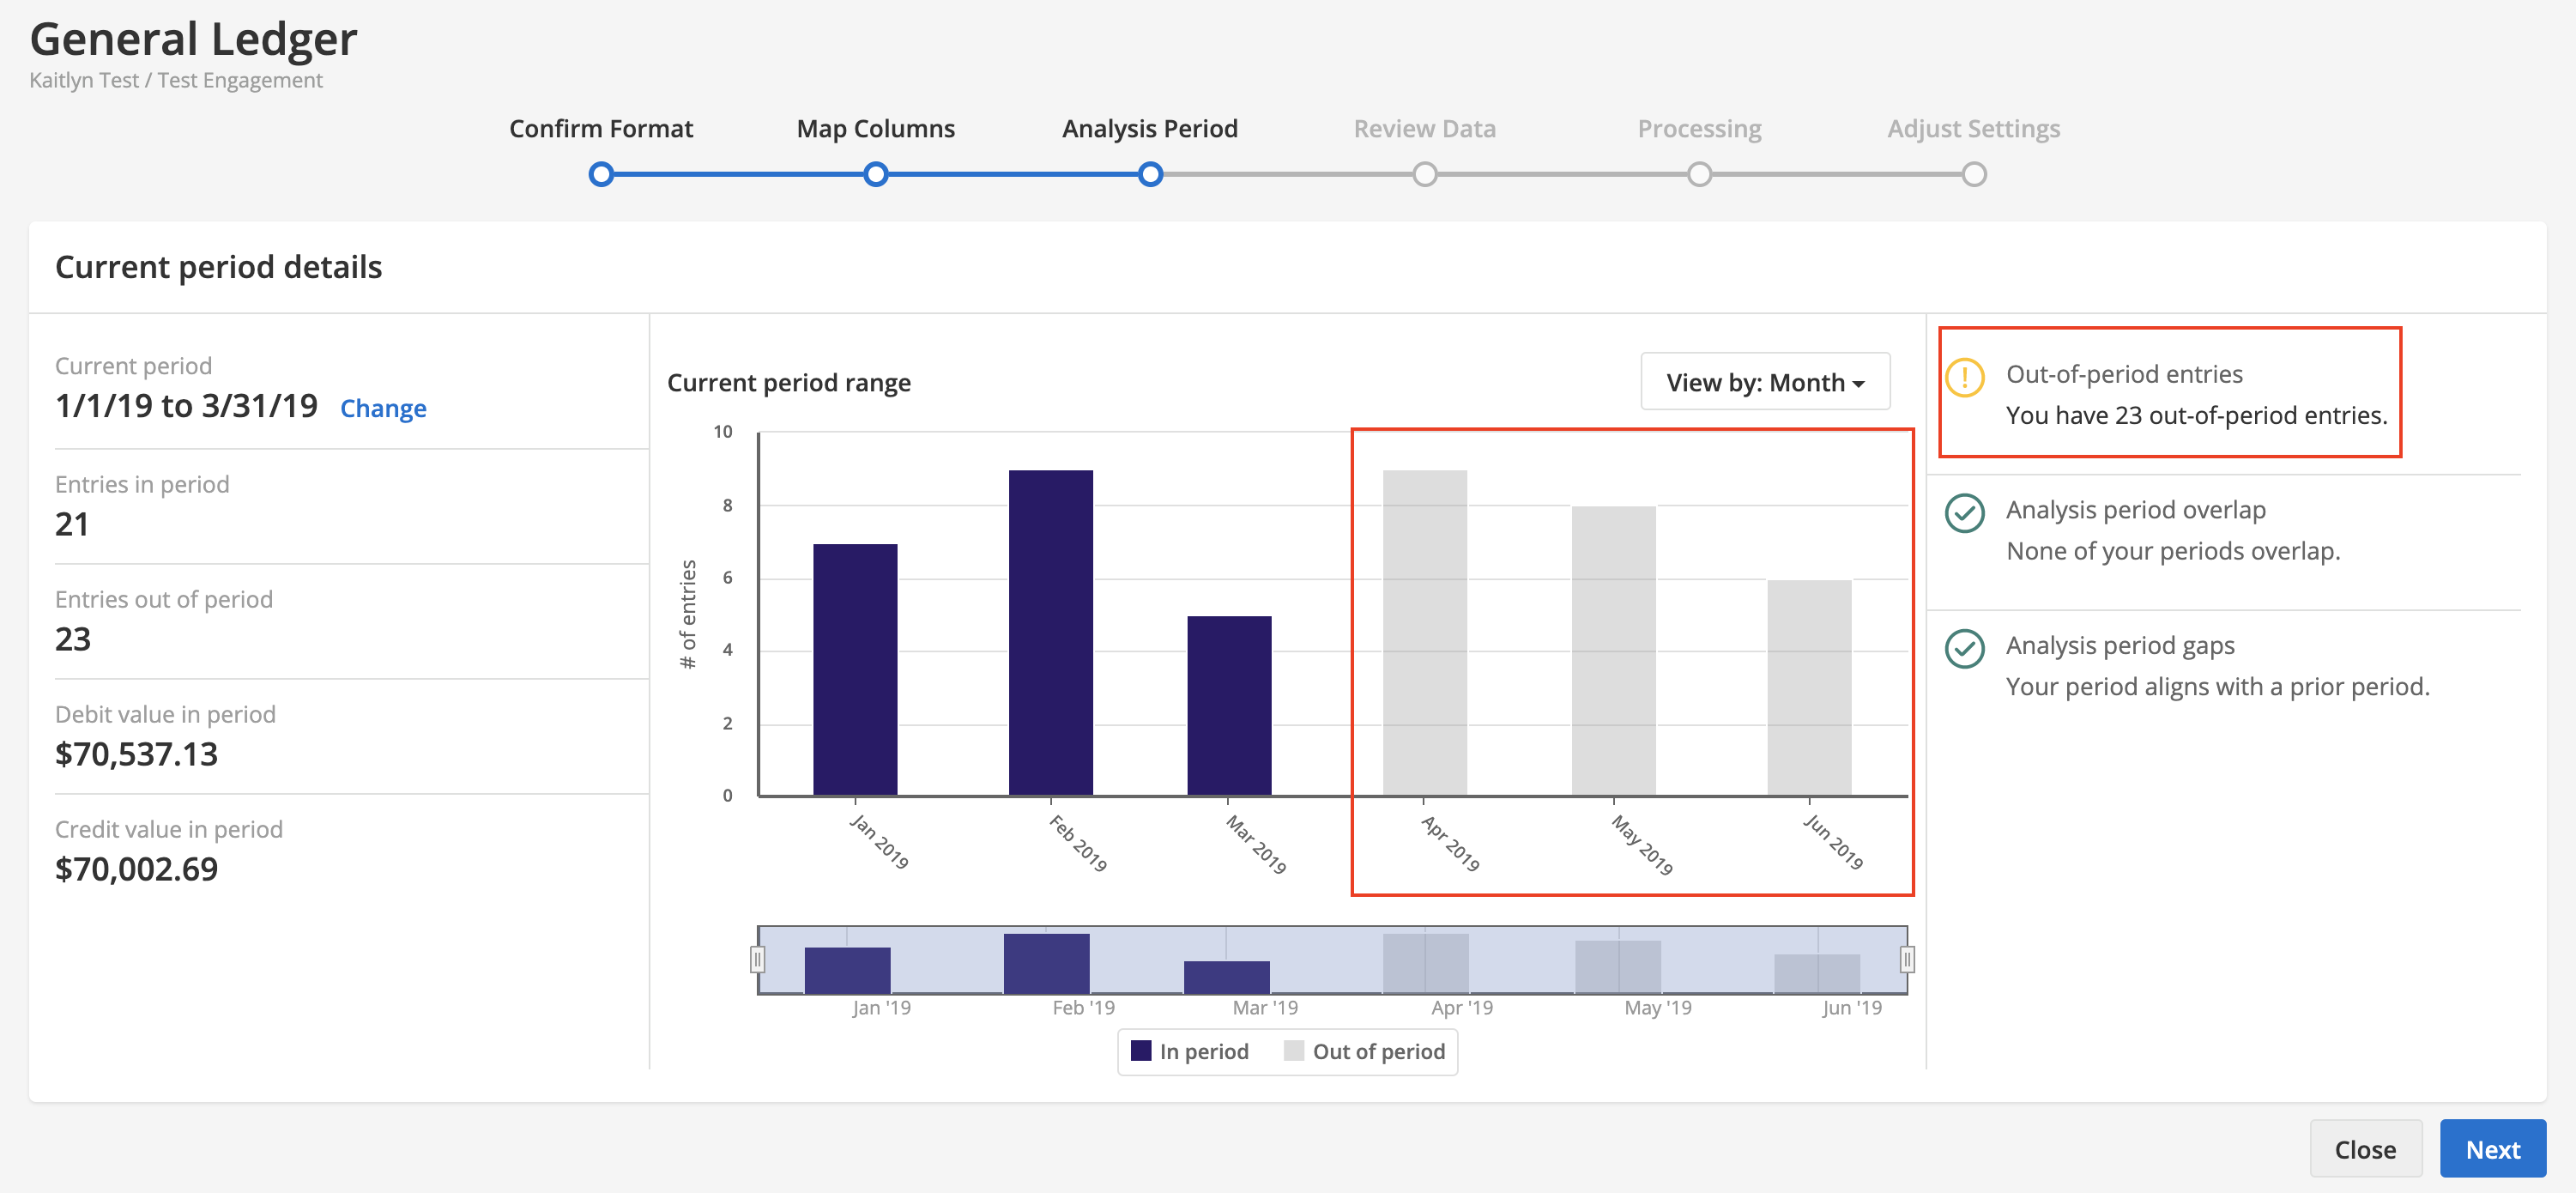Toggle the In period legend item
This screenshot has height=1193, width=2576.
1189,1051
